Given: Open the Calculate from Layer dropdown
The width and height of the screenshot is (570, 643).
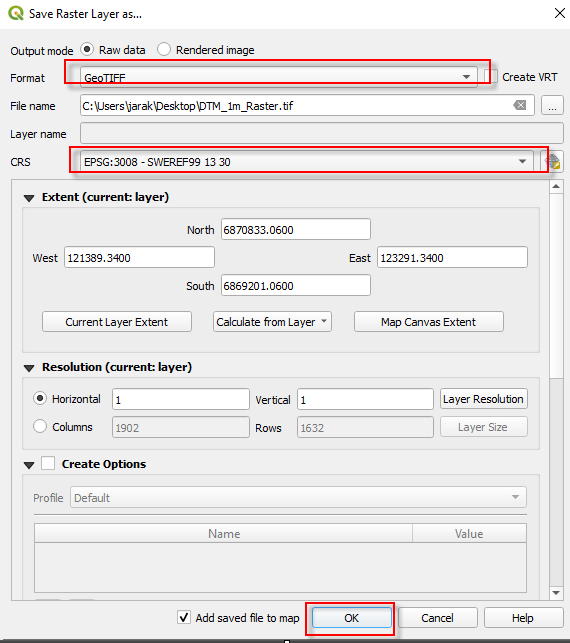Looking at the screenshot, I should (272, 322).
